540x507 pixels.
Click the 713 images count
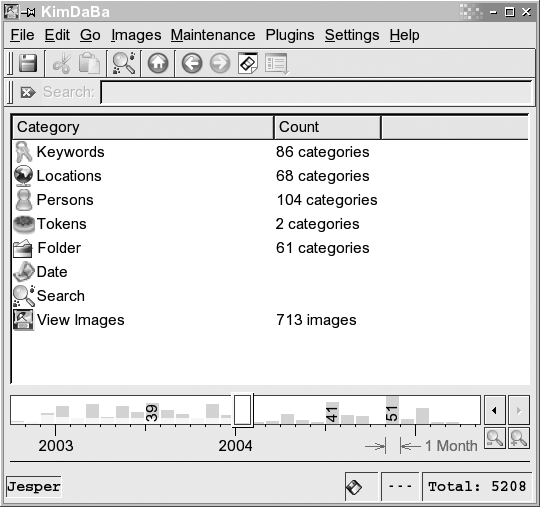pyautogui.click(x=316, y=320)
